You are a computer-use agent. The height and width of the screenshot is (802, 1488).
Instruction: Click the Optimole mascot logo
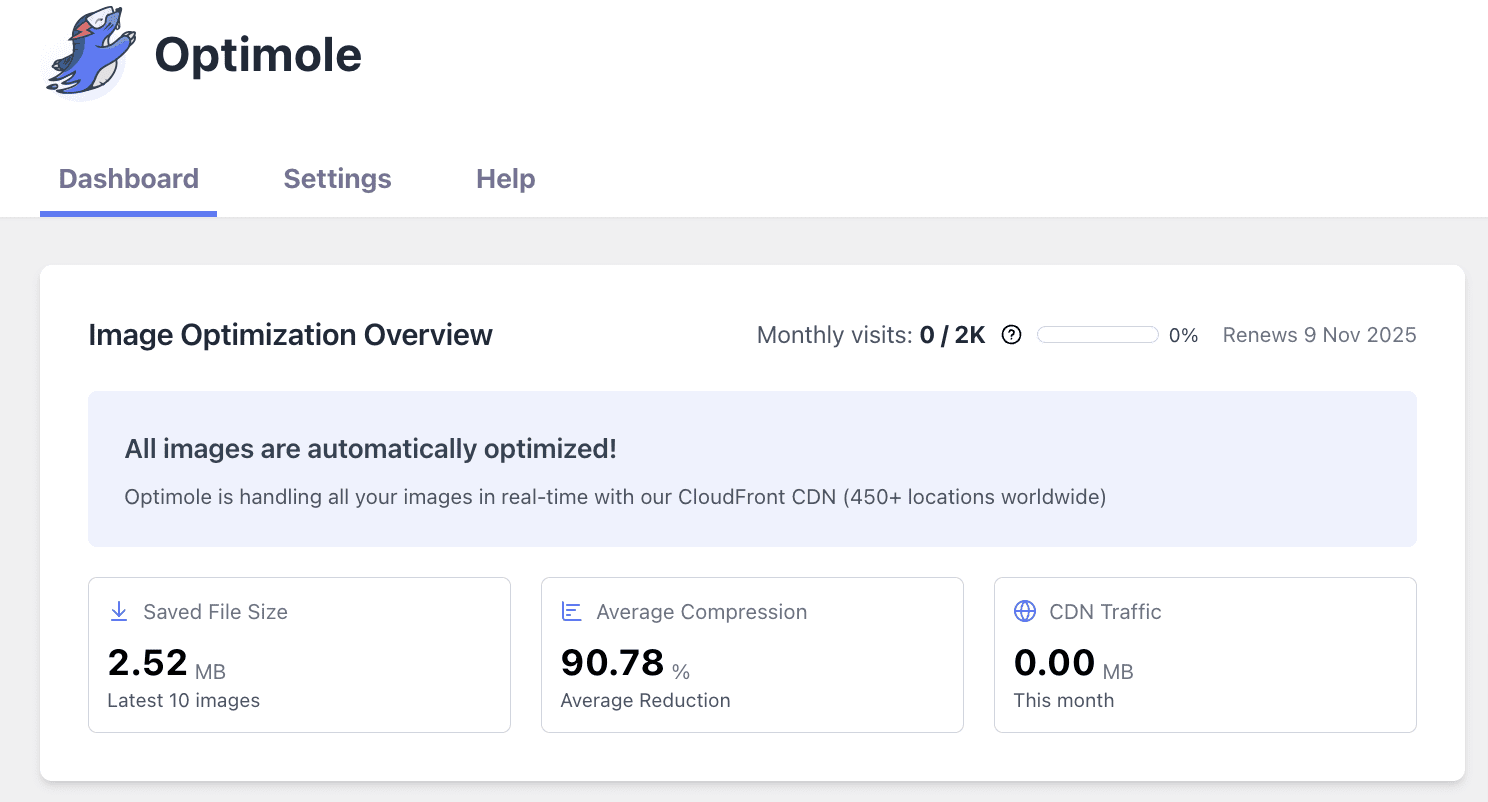click(88, 54)
